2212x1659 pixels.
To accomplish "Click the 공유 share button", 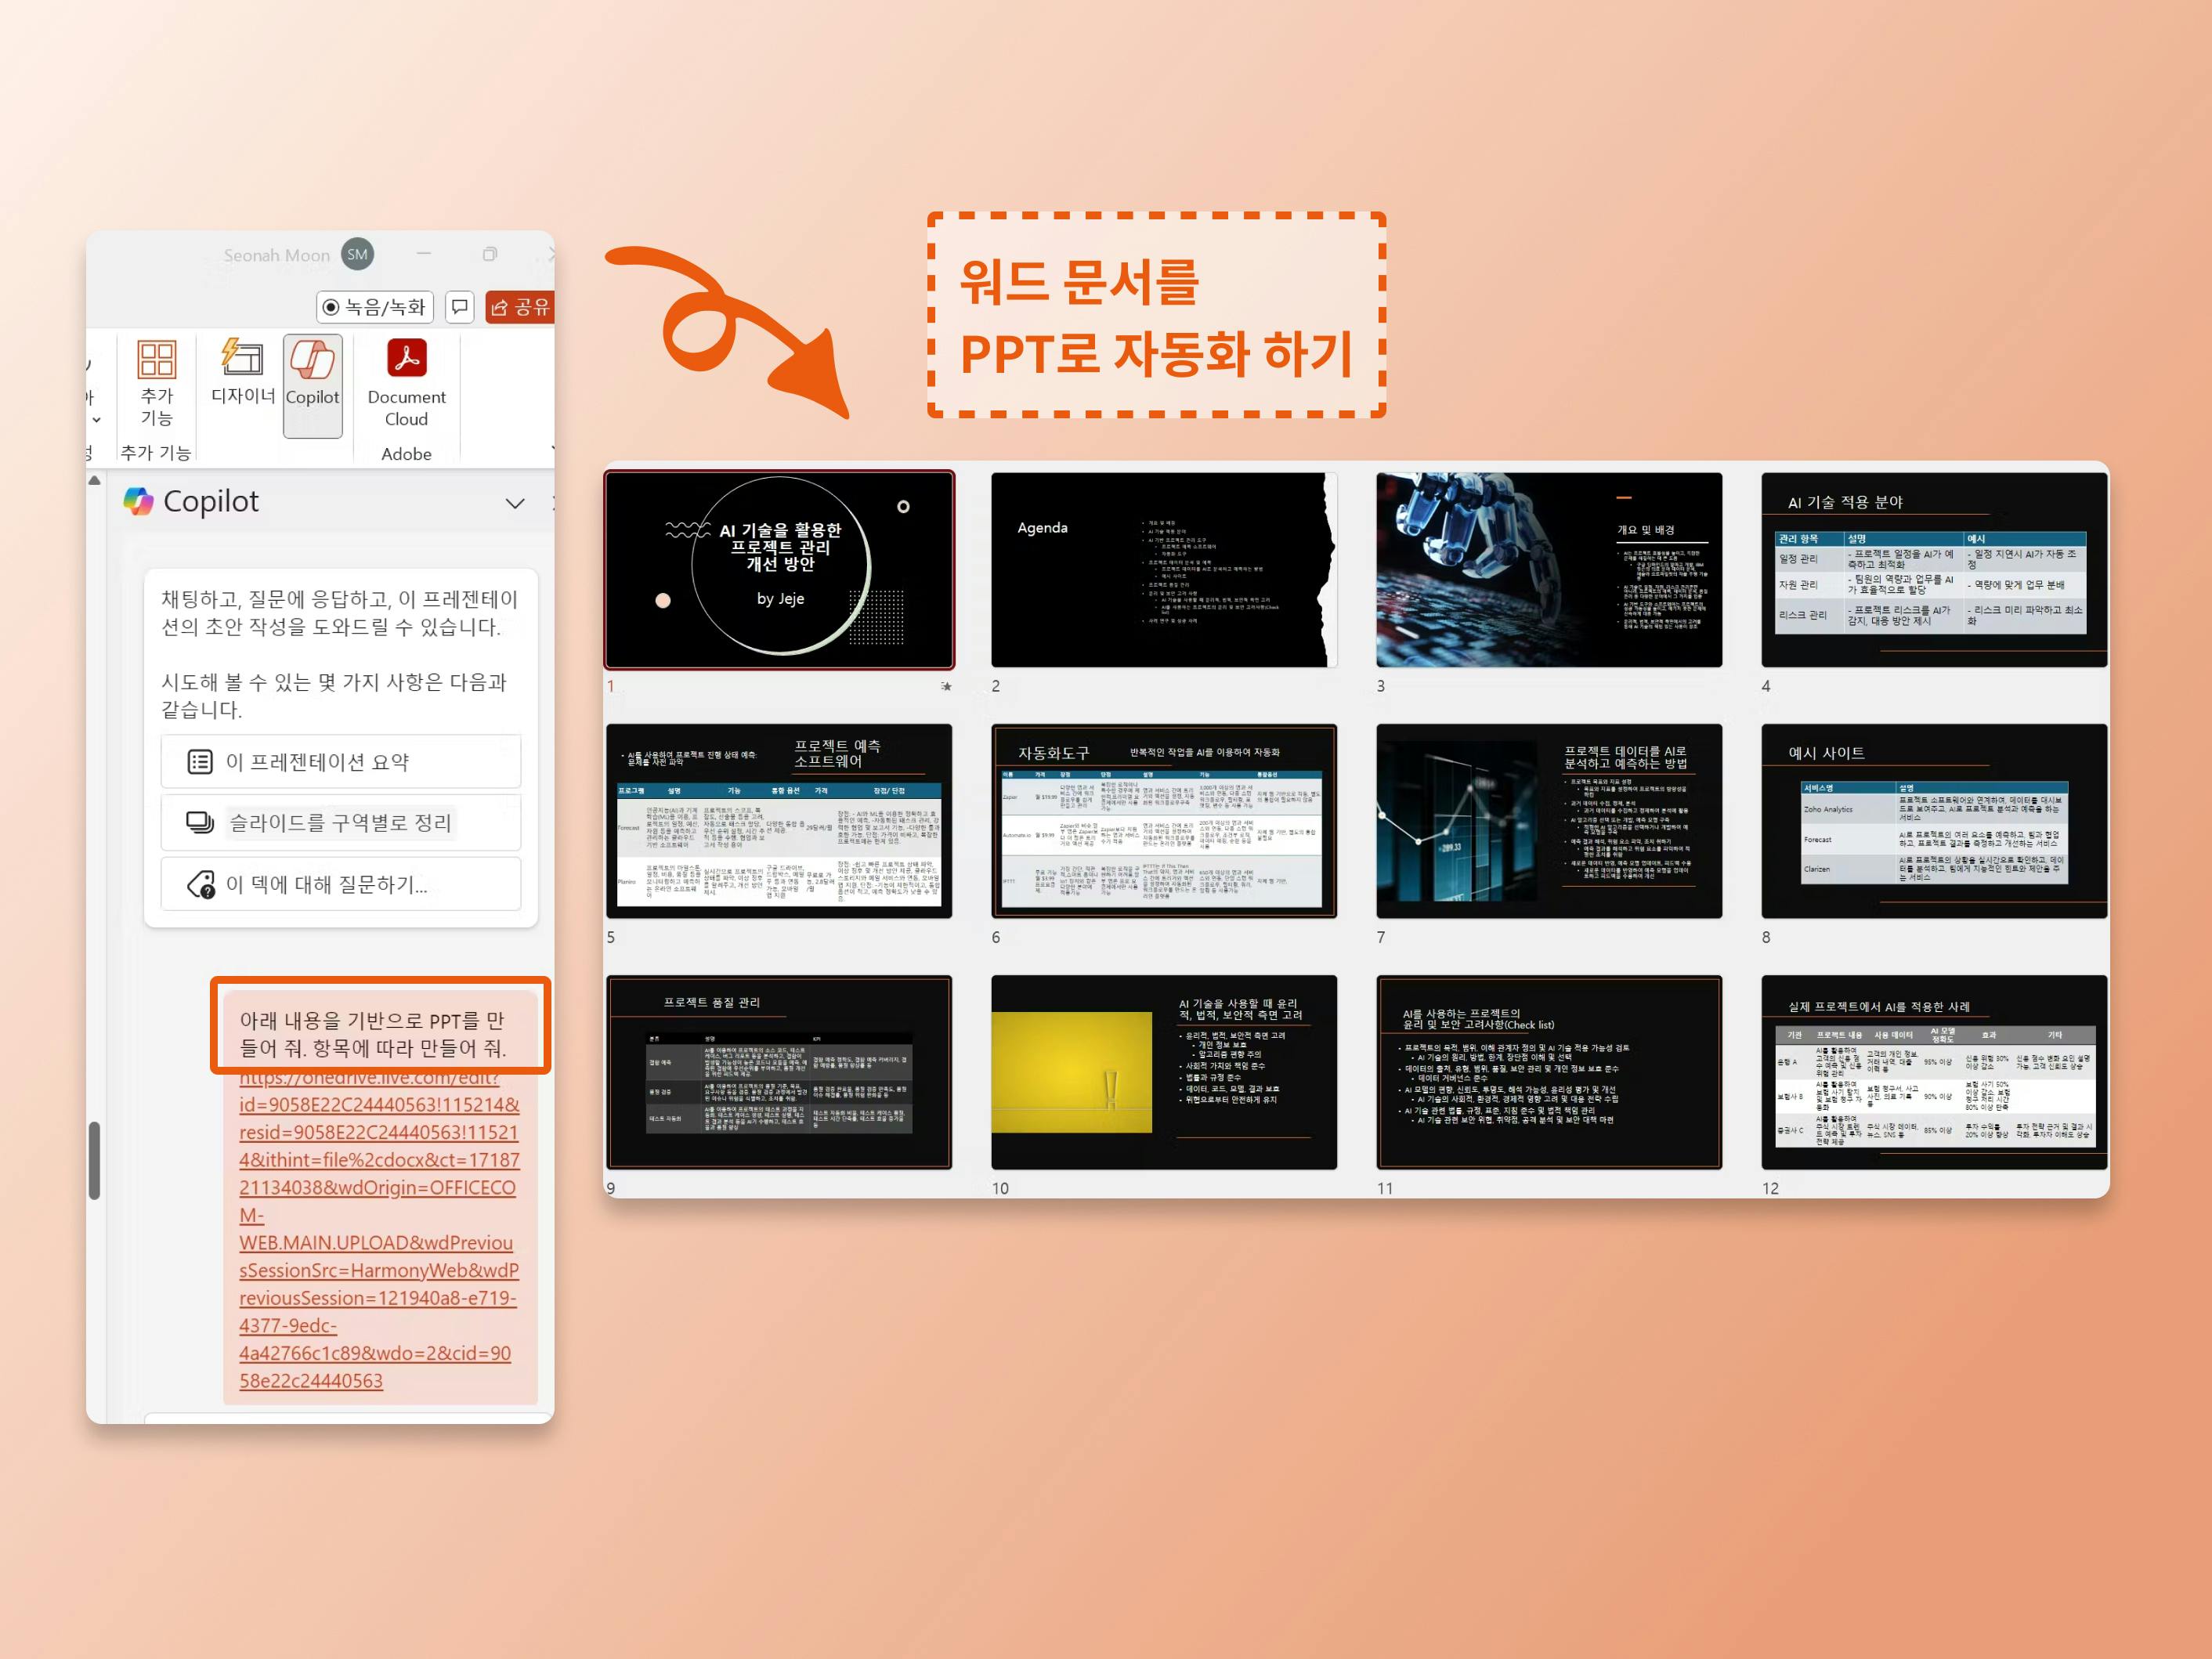I will click(x=520, y=306).
